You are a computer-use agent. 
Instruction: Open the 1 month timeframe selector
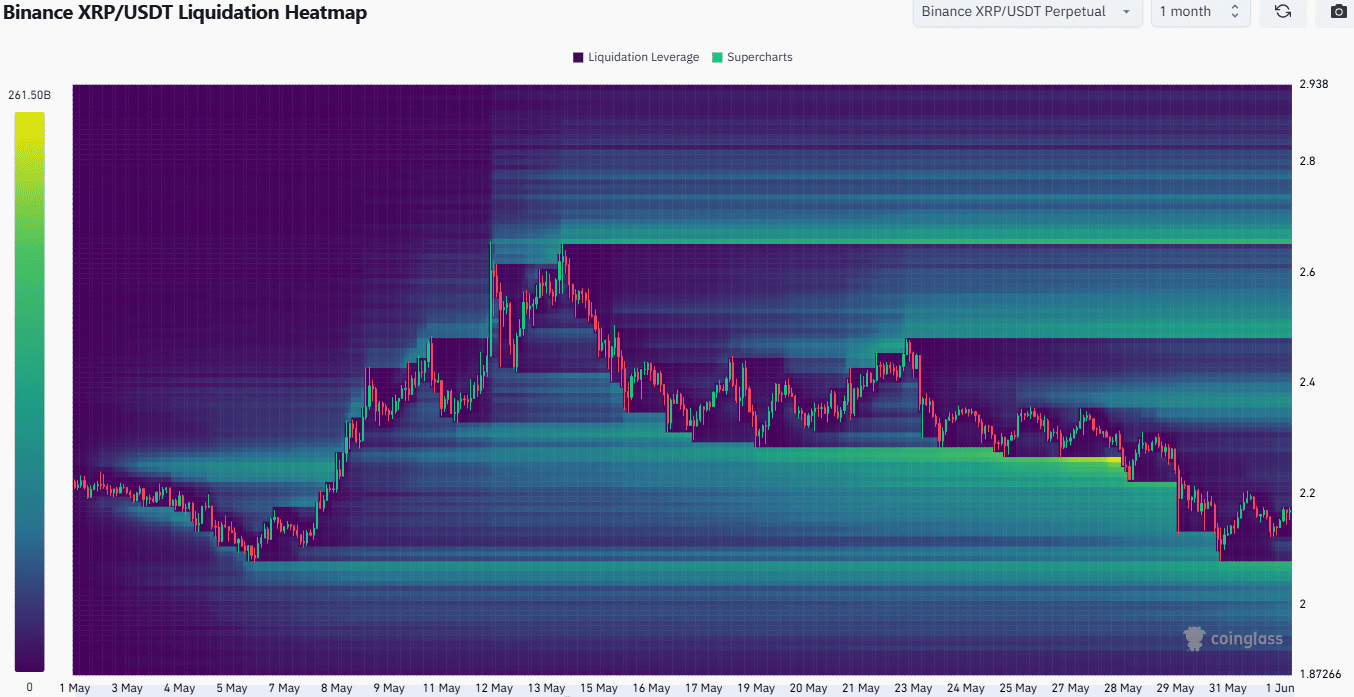click(1200, 12)
